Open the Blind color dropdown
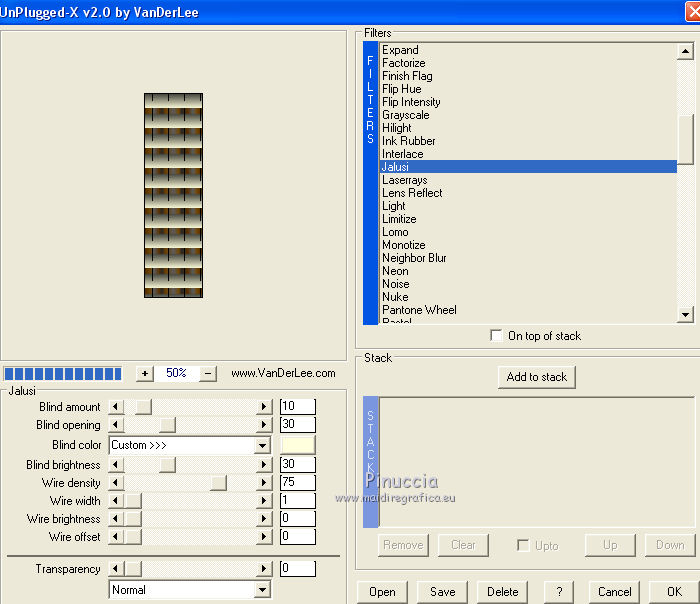The image size is (700, 604). coord(262,445)
